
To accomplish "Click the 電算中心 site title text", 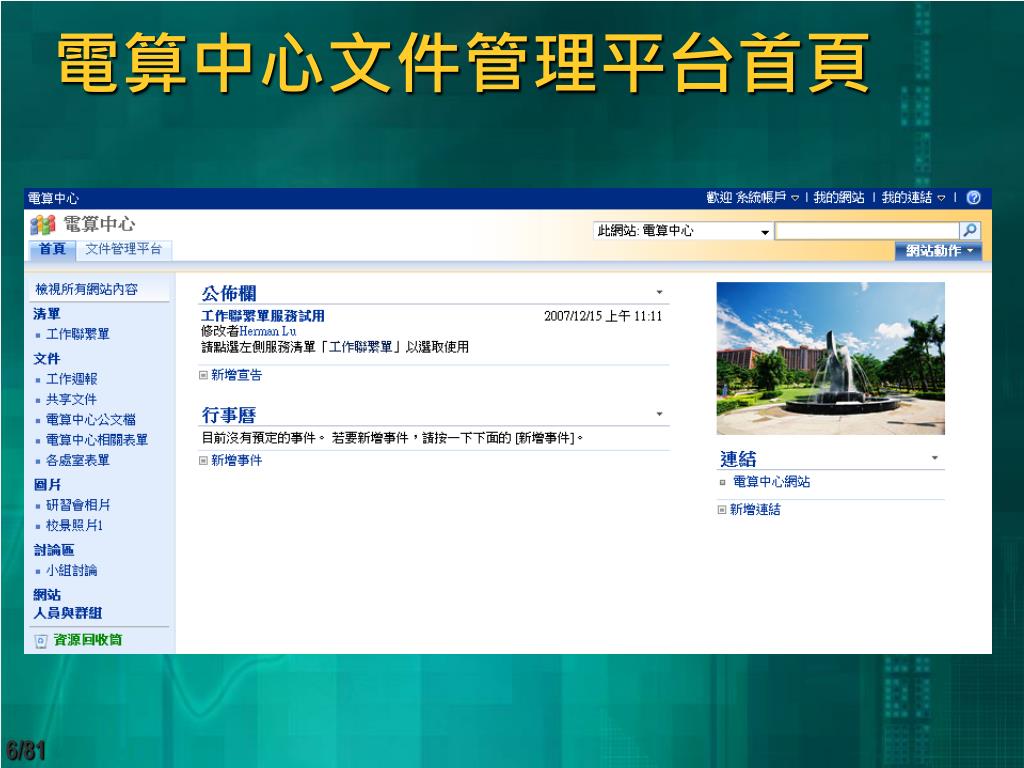I will point(99,224).
